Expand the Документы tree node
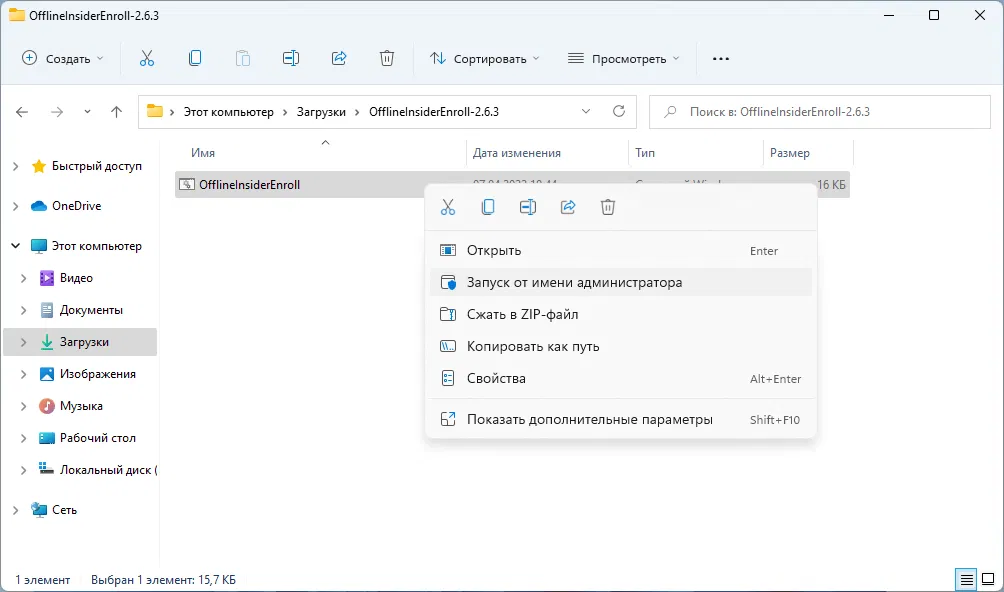The height and width of the screenshot is (592, 1004). click(24, 310)
